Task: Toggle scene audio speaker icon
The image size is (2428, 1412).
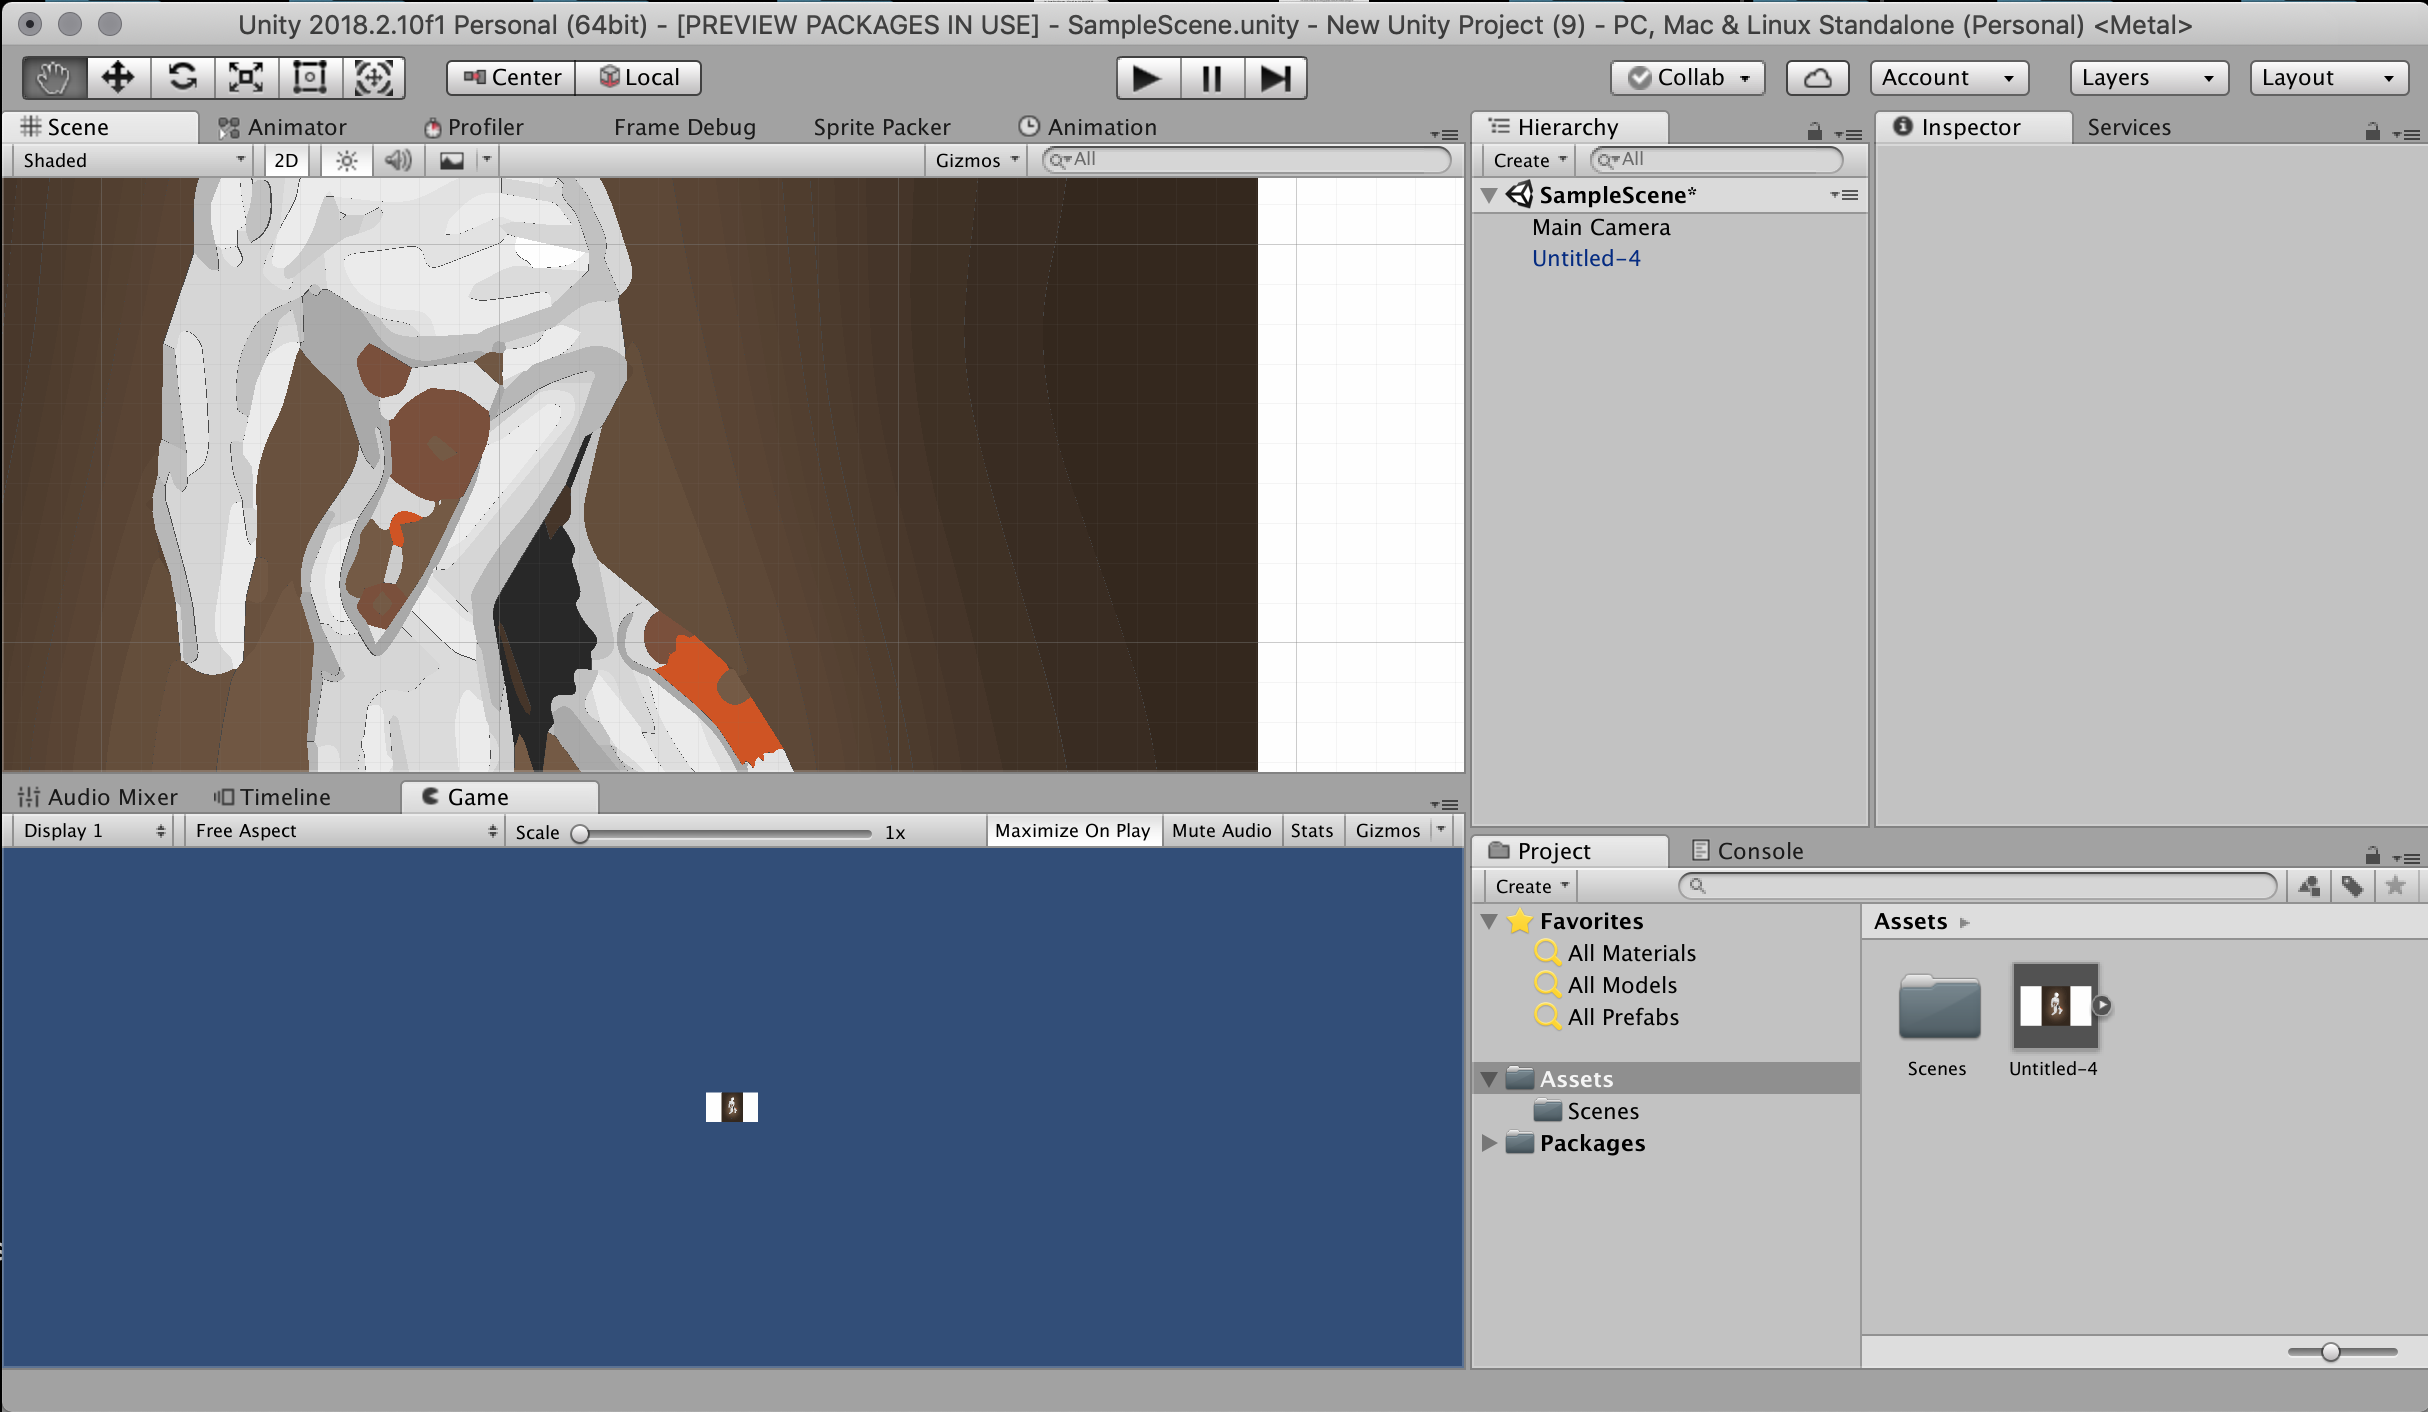Action: 398,160
